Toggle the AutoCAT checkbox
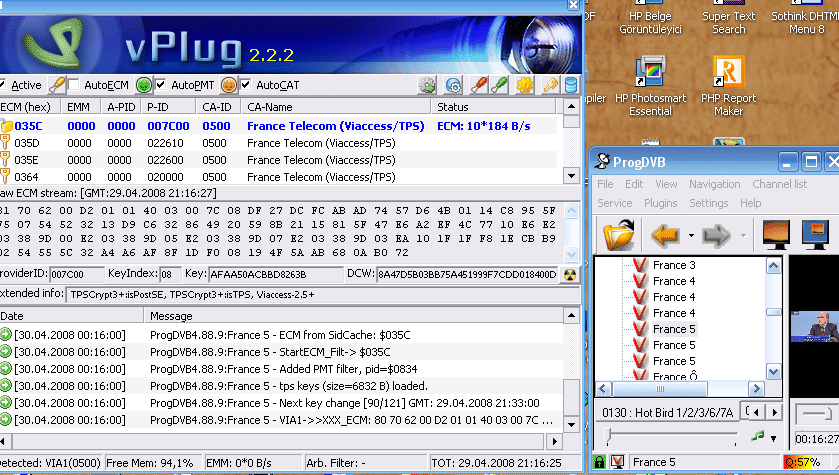The height and width of the screenshot is (475, 839). click(x=246, y=85)
